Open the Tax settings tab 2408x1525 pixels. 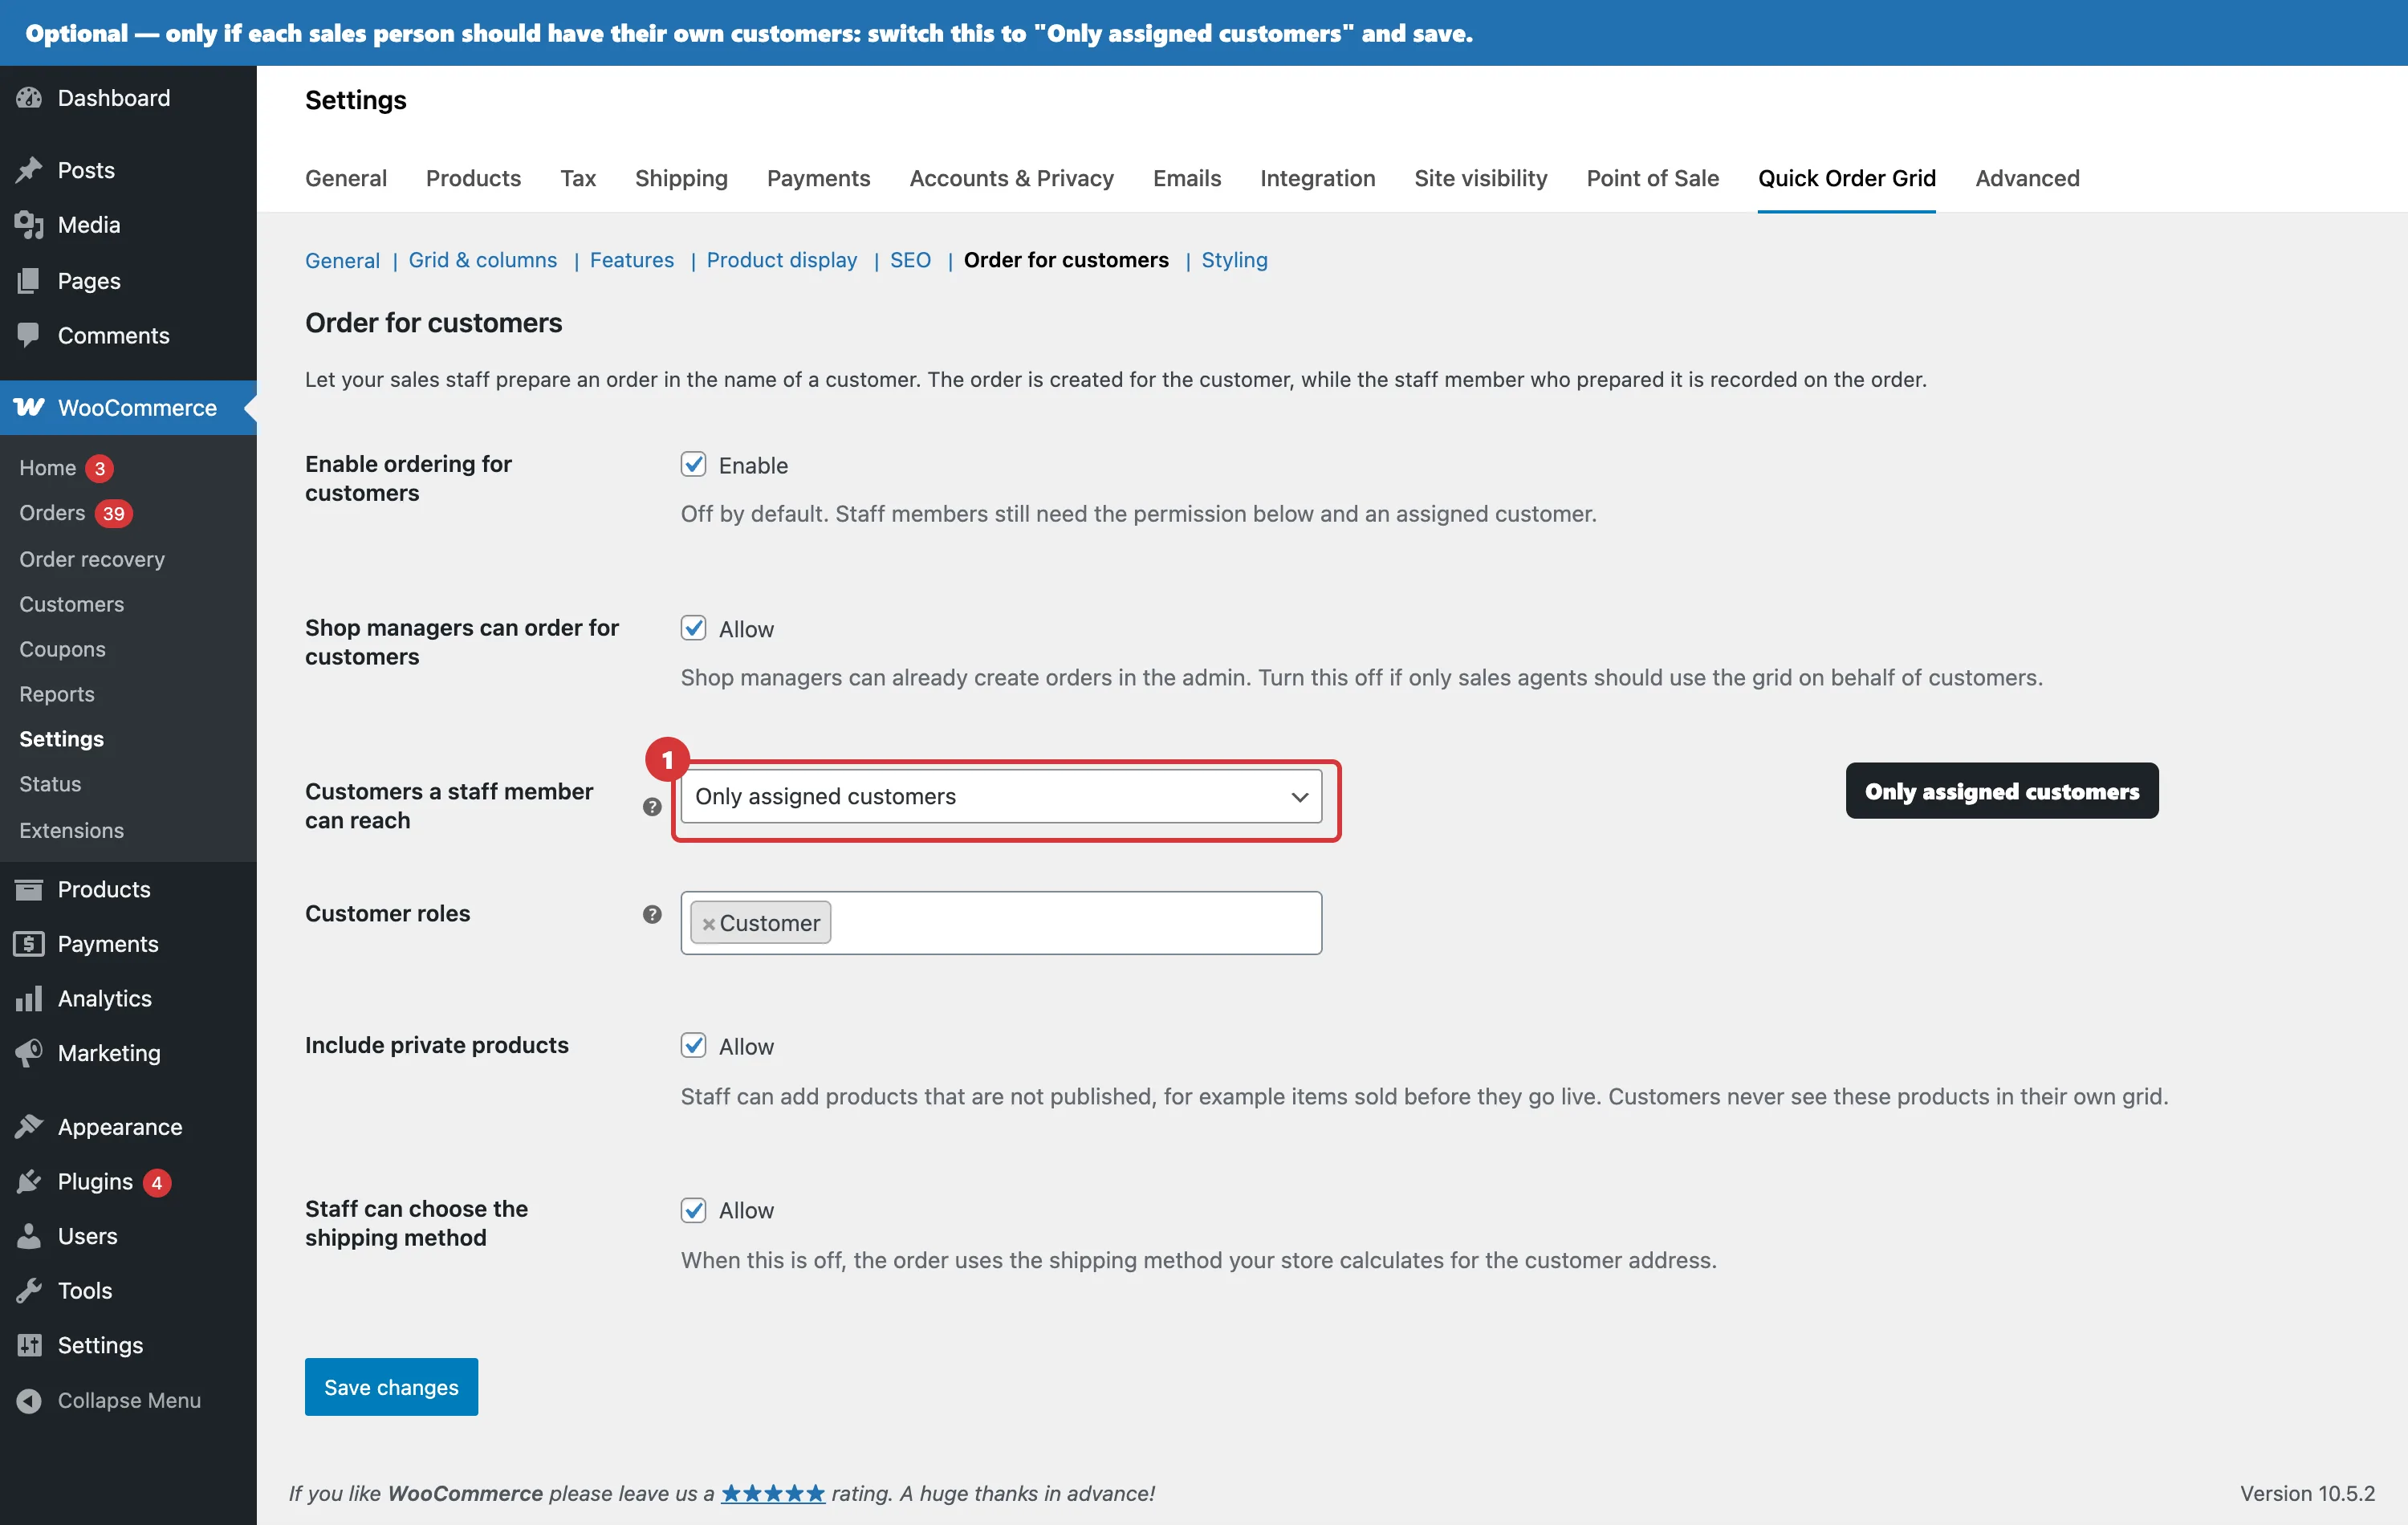click(578, 178)
